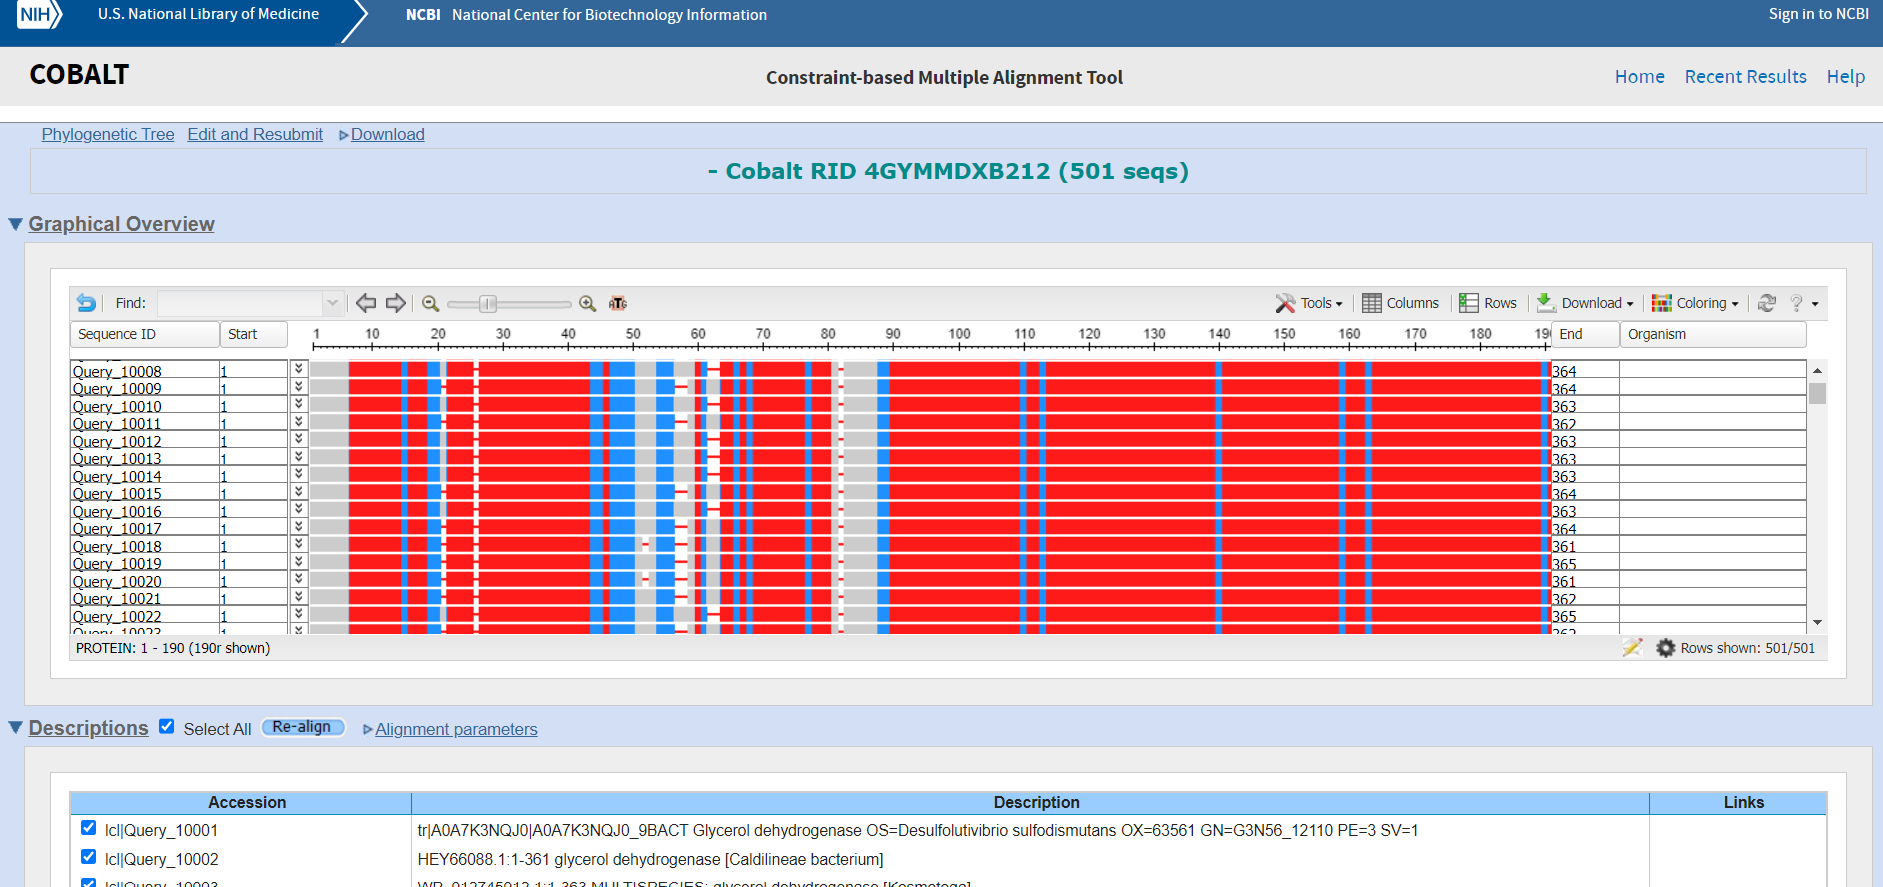Click the NCBI National Center for Biotechnology Information link
The image size is (1883, 887).
[x=586, y=14]
